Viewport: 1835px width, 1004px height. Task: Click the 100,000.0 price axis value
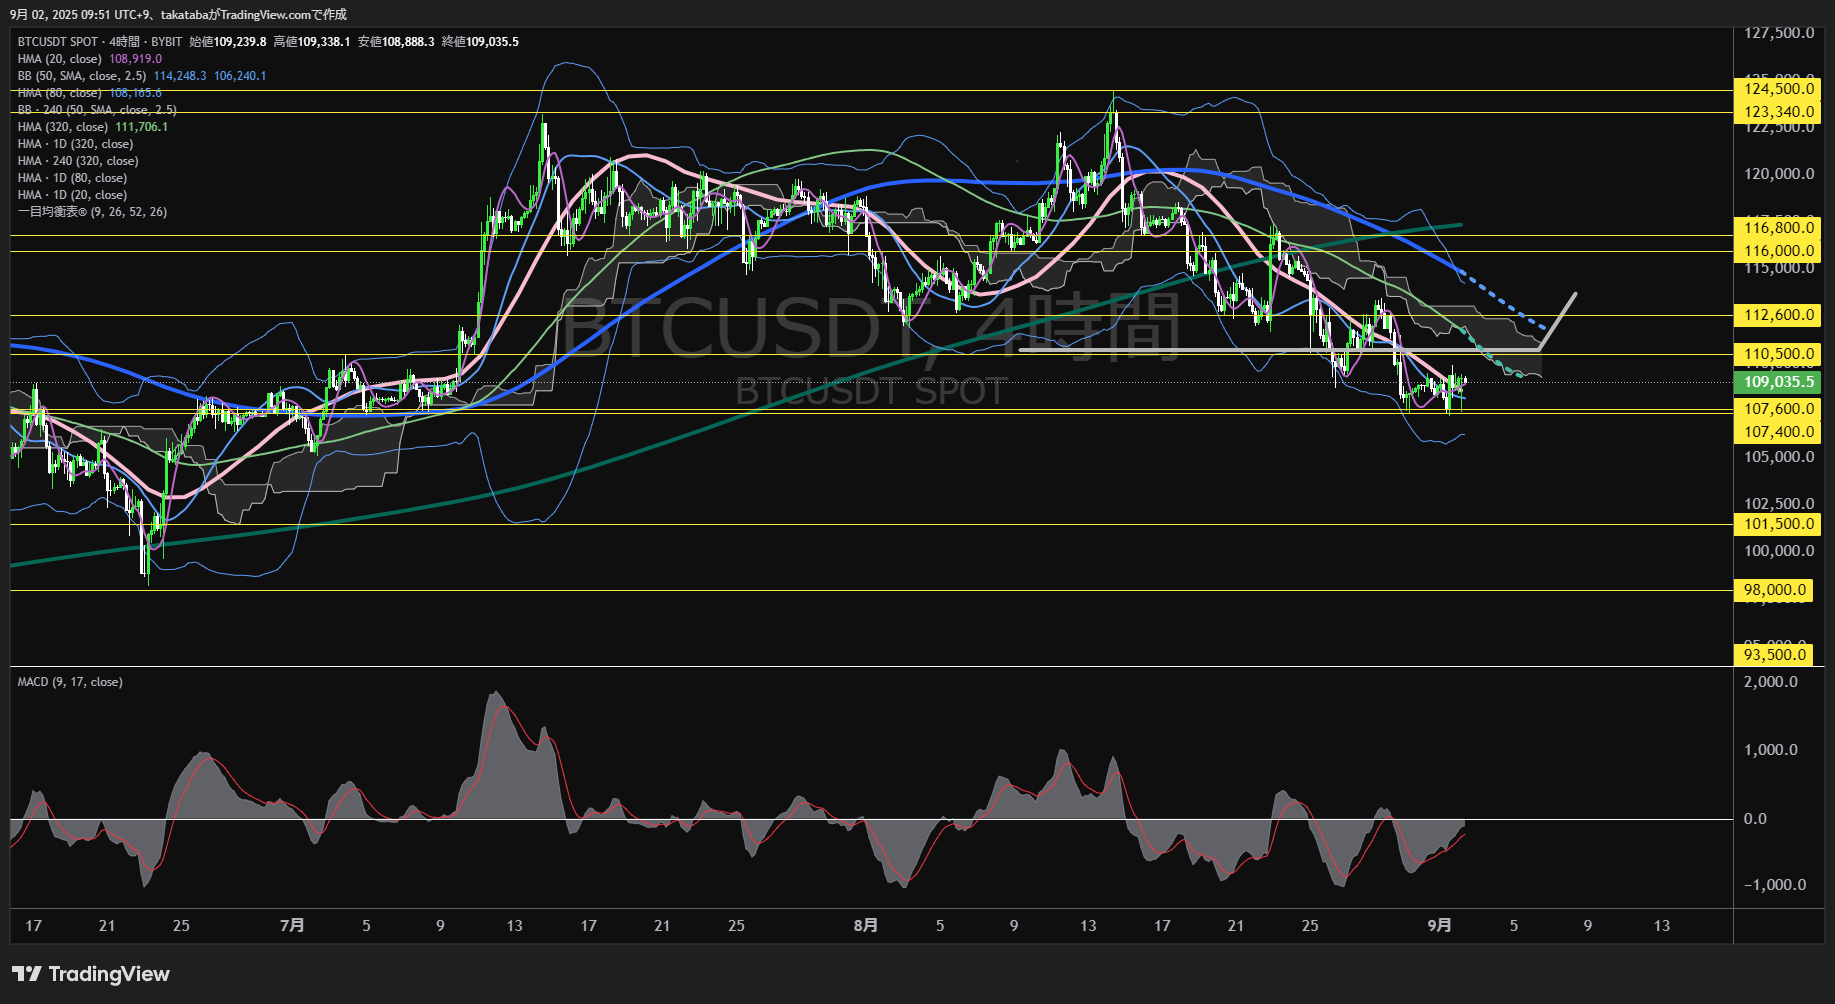pos(1778,551)
